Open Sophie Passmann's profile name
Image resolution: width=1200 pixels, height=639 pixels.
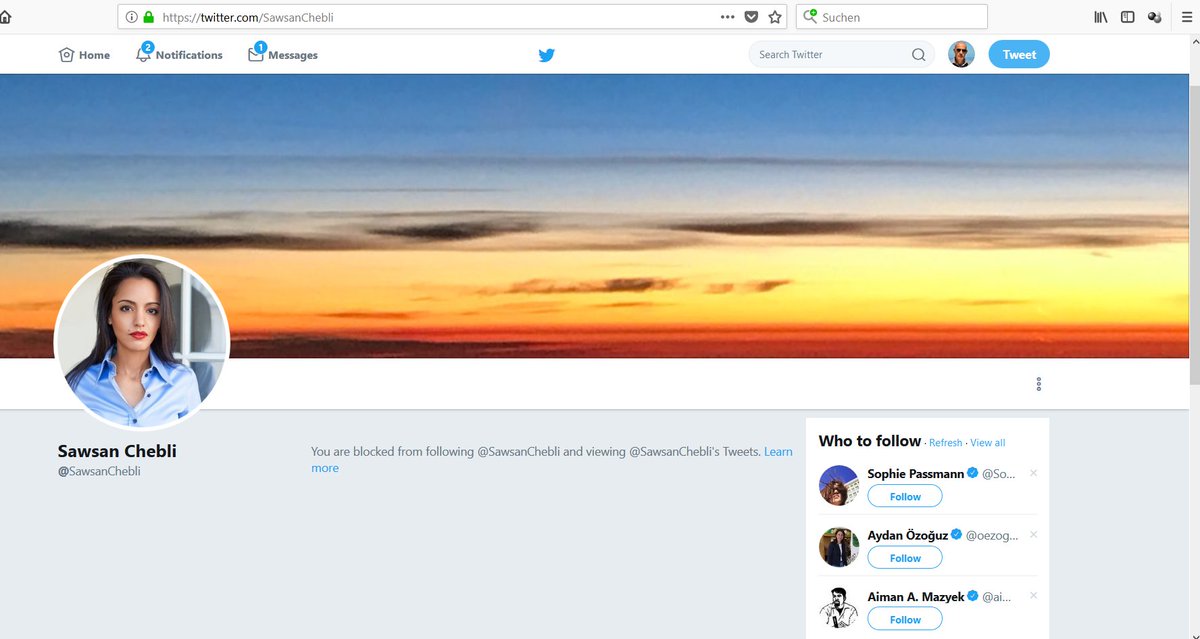(914, 474)
